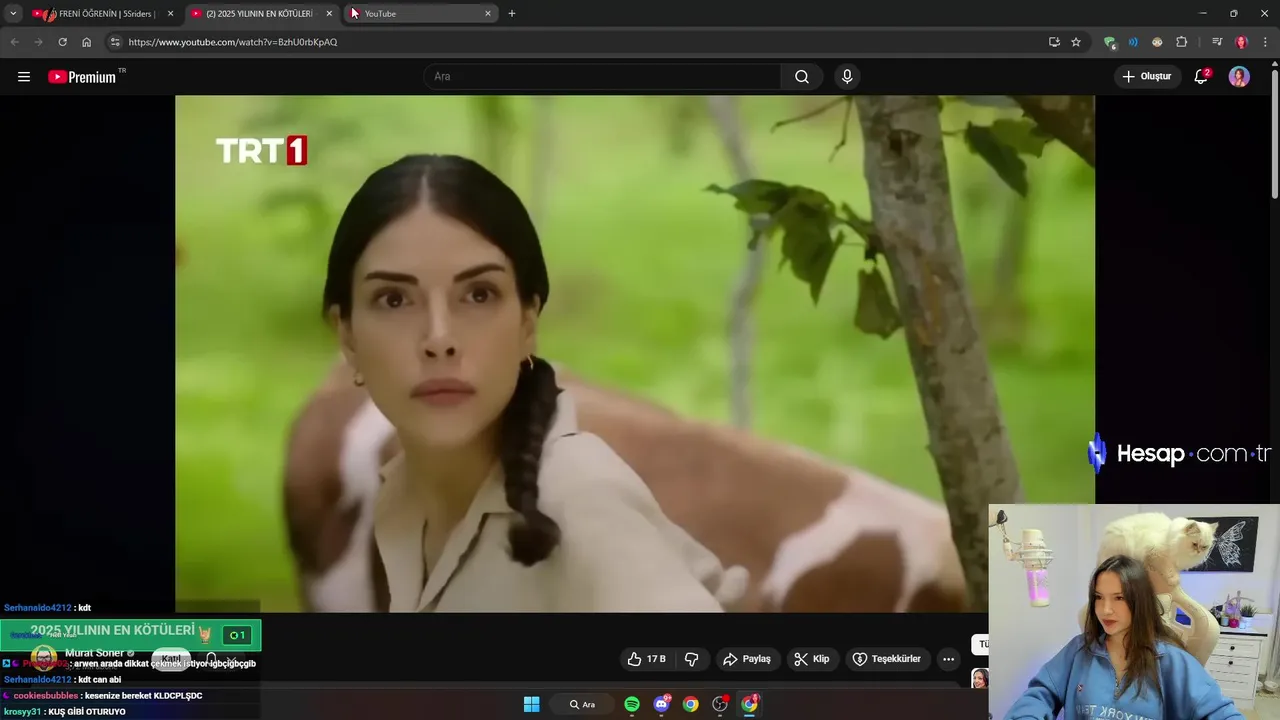Switch to the 'YouTube' browser tab
1280x720 pixels.
tap(420, 14)
